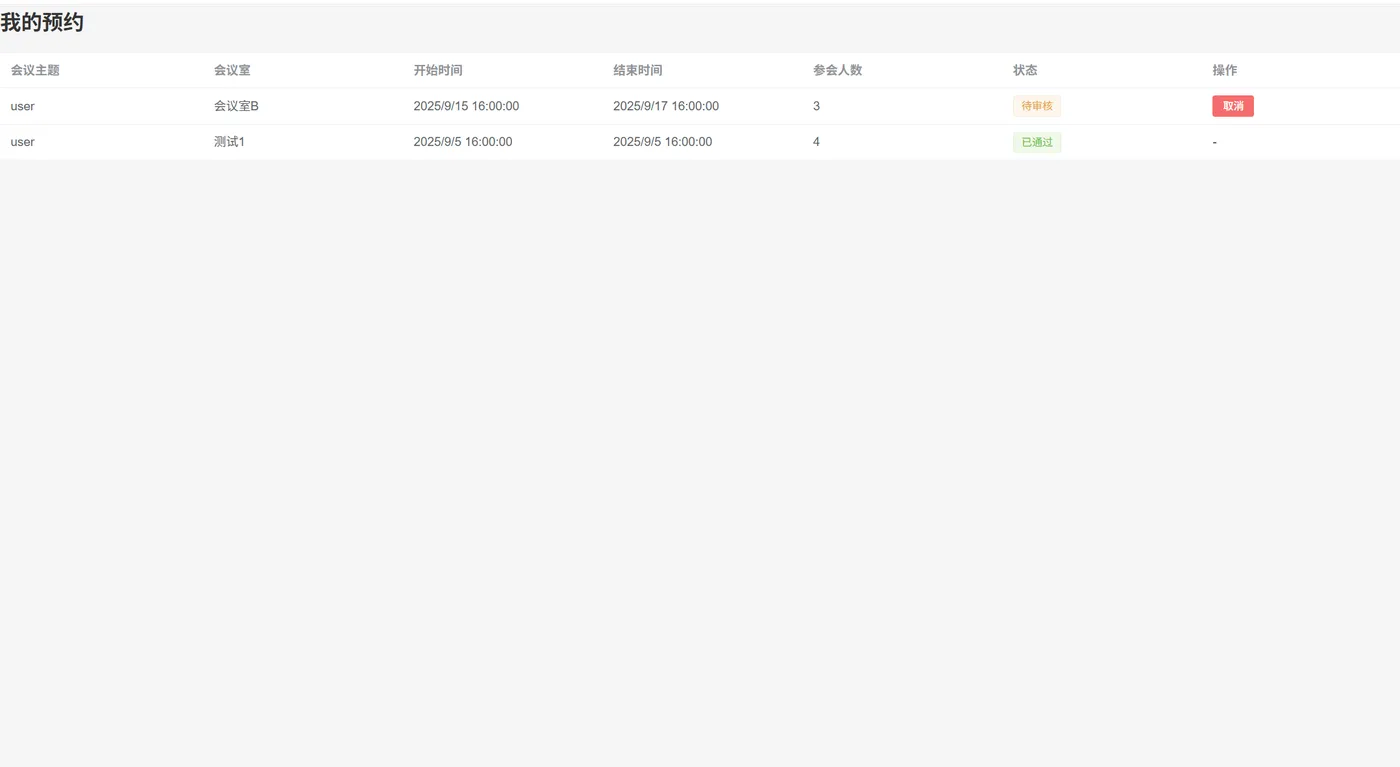1400x767 pixels.
Task: Click the 会议主题 column header
Action: click(x=35, y=70)
